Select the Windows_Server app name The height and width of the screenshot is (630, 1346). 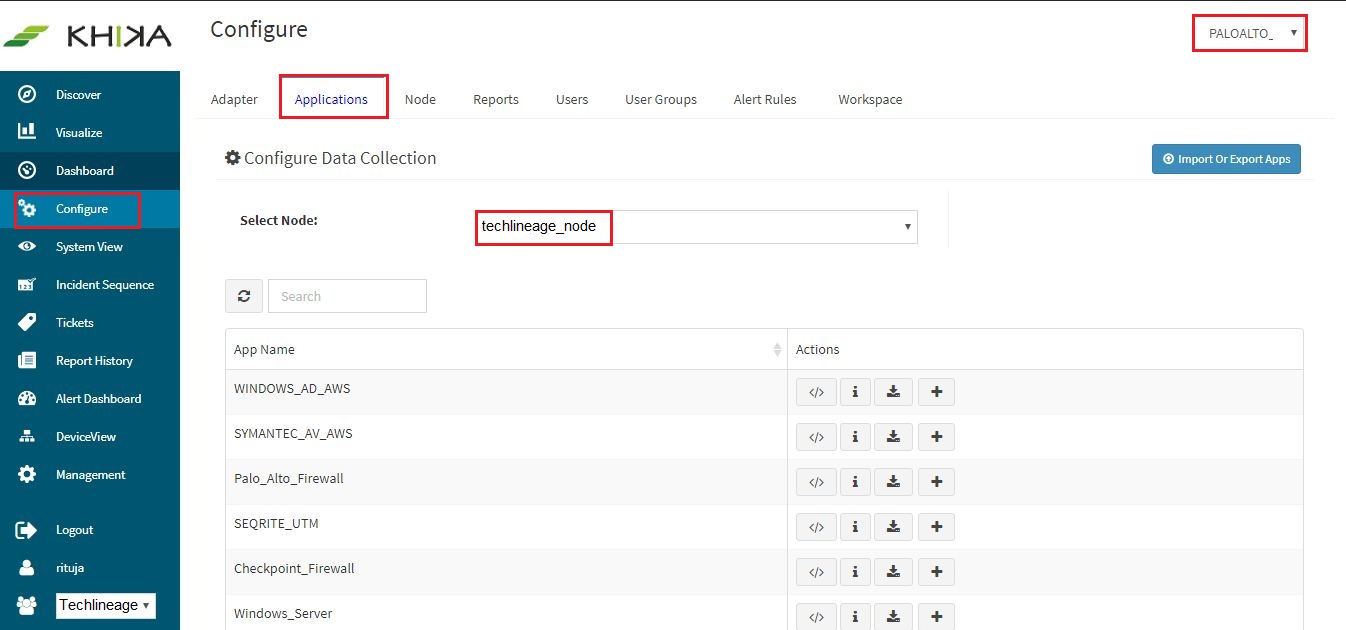(x=283, y=614)
